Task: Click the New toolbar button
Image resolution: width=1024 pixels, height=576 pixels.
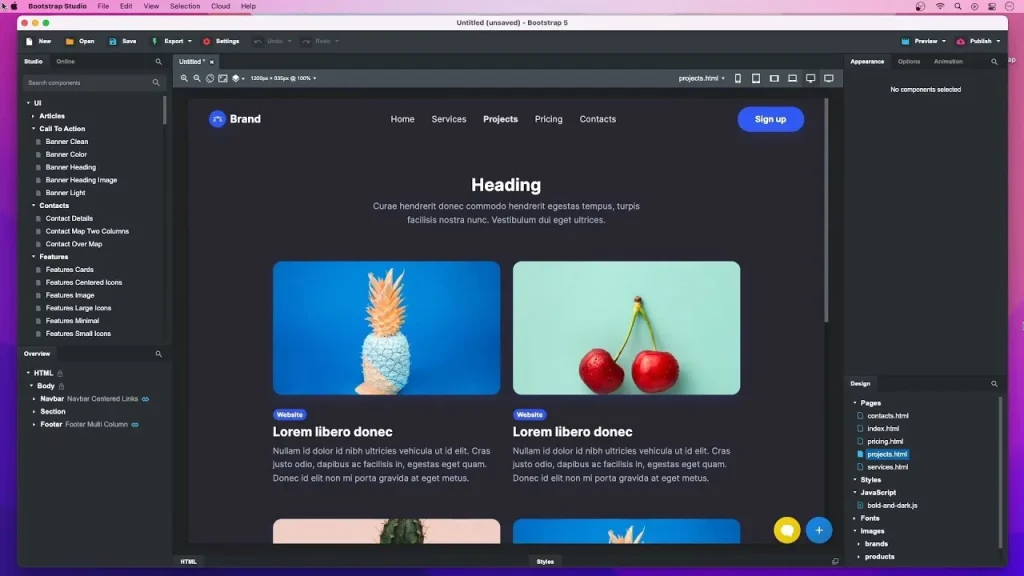Action: click(39, 41)
